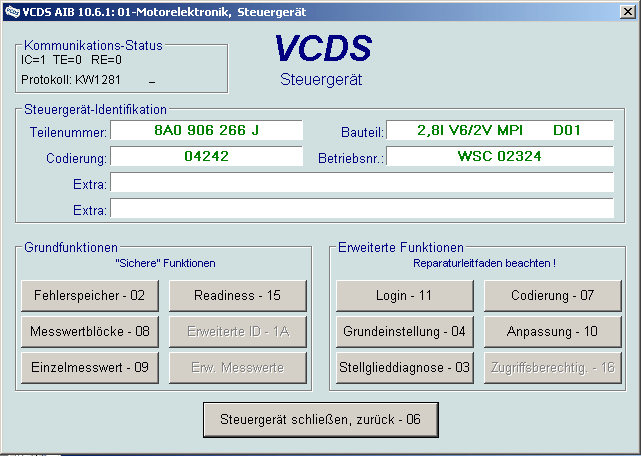This screenshot has width=641, height=456.
Task: Click the second empty Extra field
Action: pos(362,208)
